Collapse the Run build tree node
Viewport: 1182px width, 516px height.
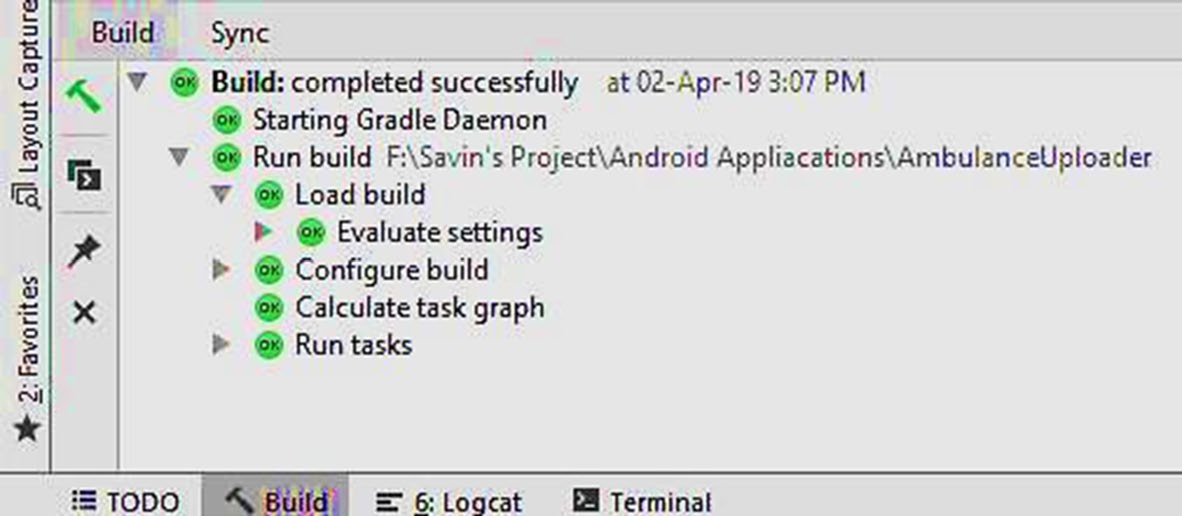pyautogui.click(x=180, y=158)
